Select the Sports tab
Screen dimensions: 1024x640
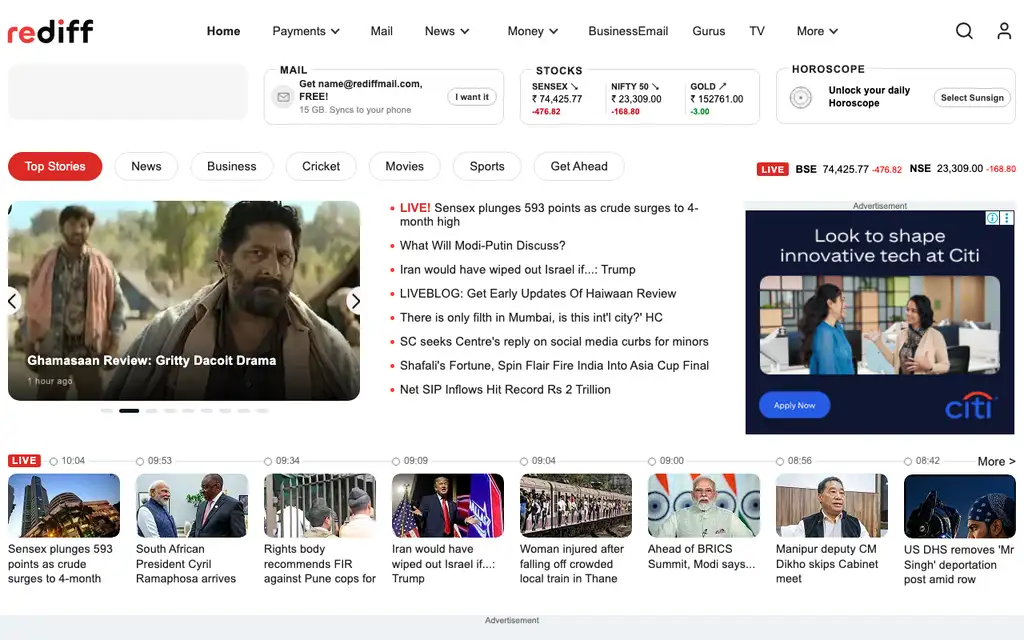click(x=487, y=167)
